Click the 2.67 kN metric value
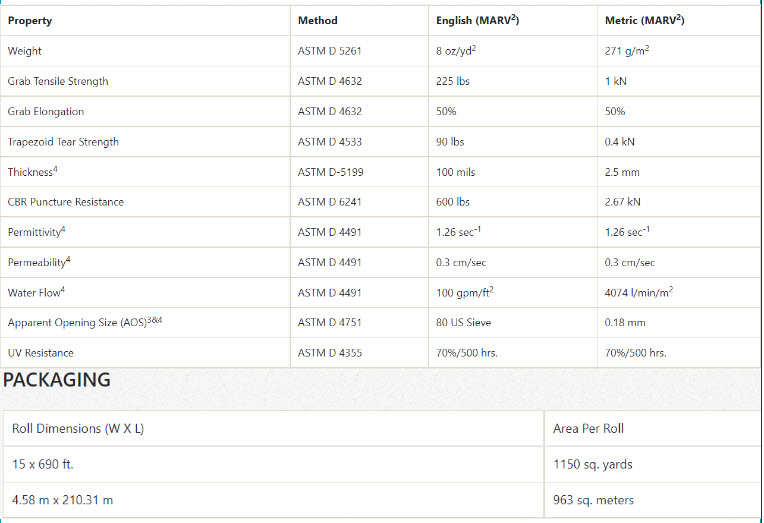 [623, 202]
